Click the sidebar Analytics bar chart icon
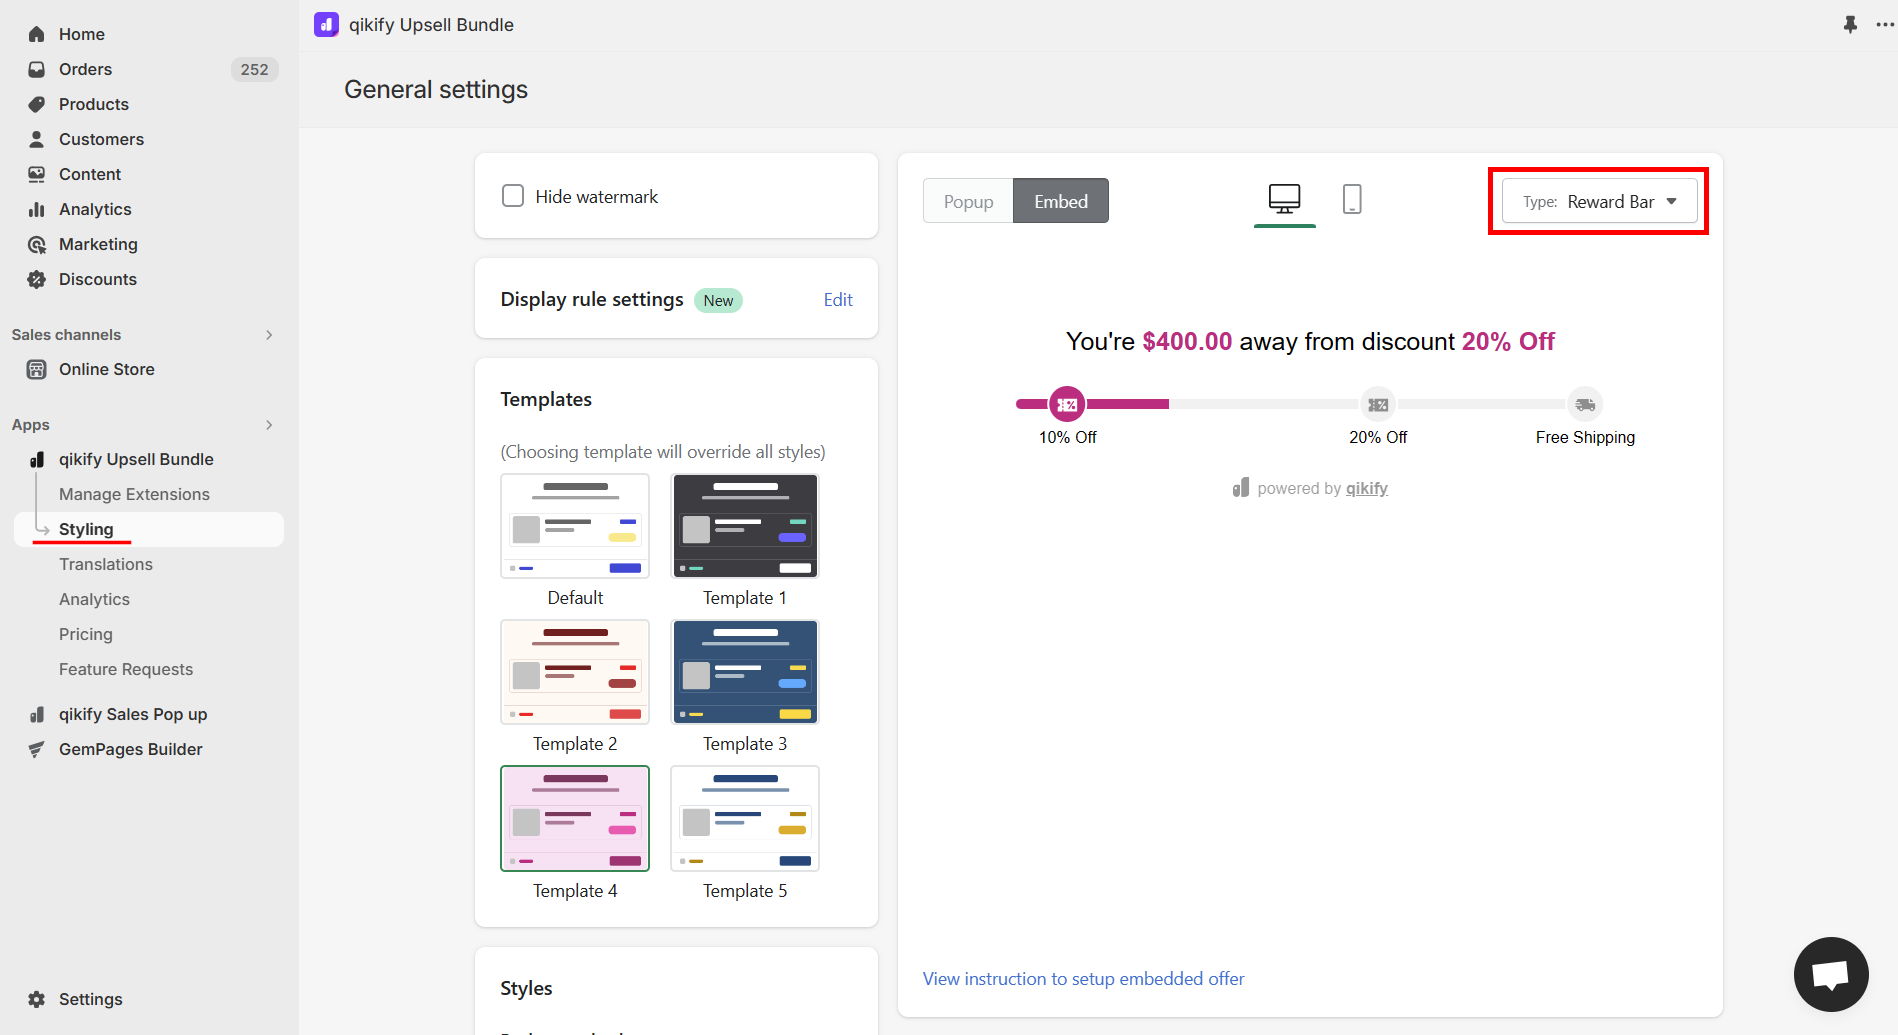Screen dimensions: 1898x1035 coord(36,209)
